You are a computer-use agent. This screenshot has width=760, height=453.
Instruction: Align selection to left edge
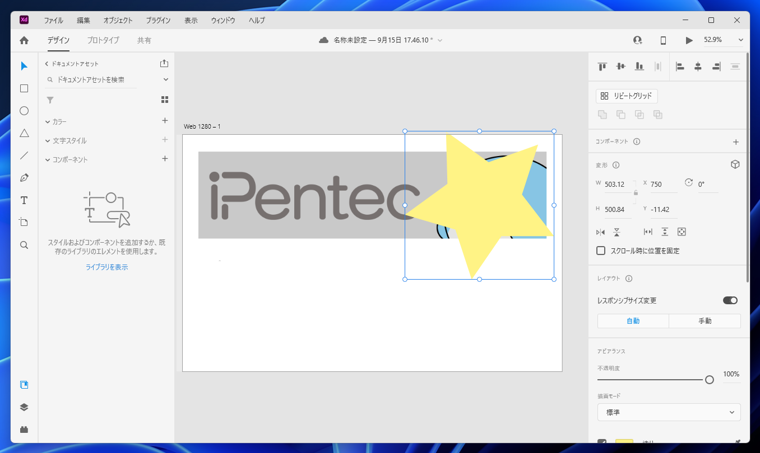680,66
